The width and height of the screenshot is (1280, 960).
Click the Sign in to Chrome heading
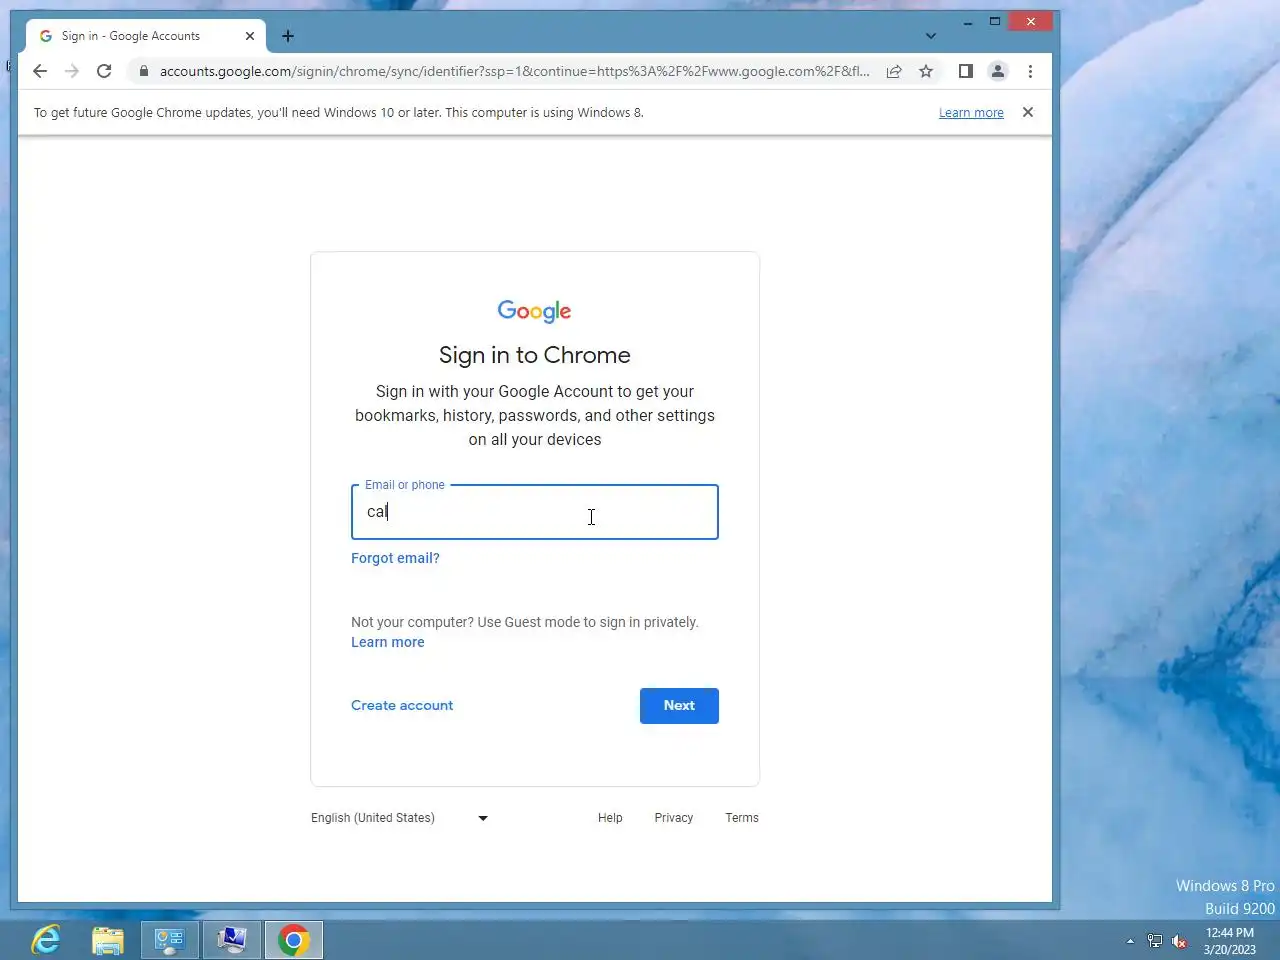[x=535, y=355]
